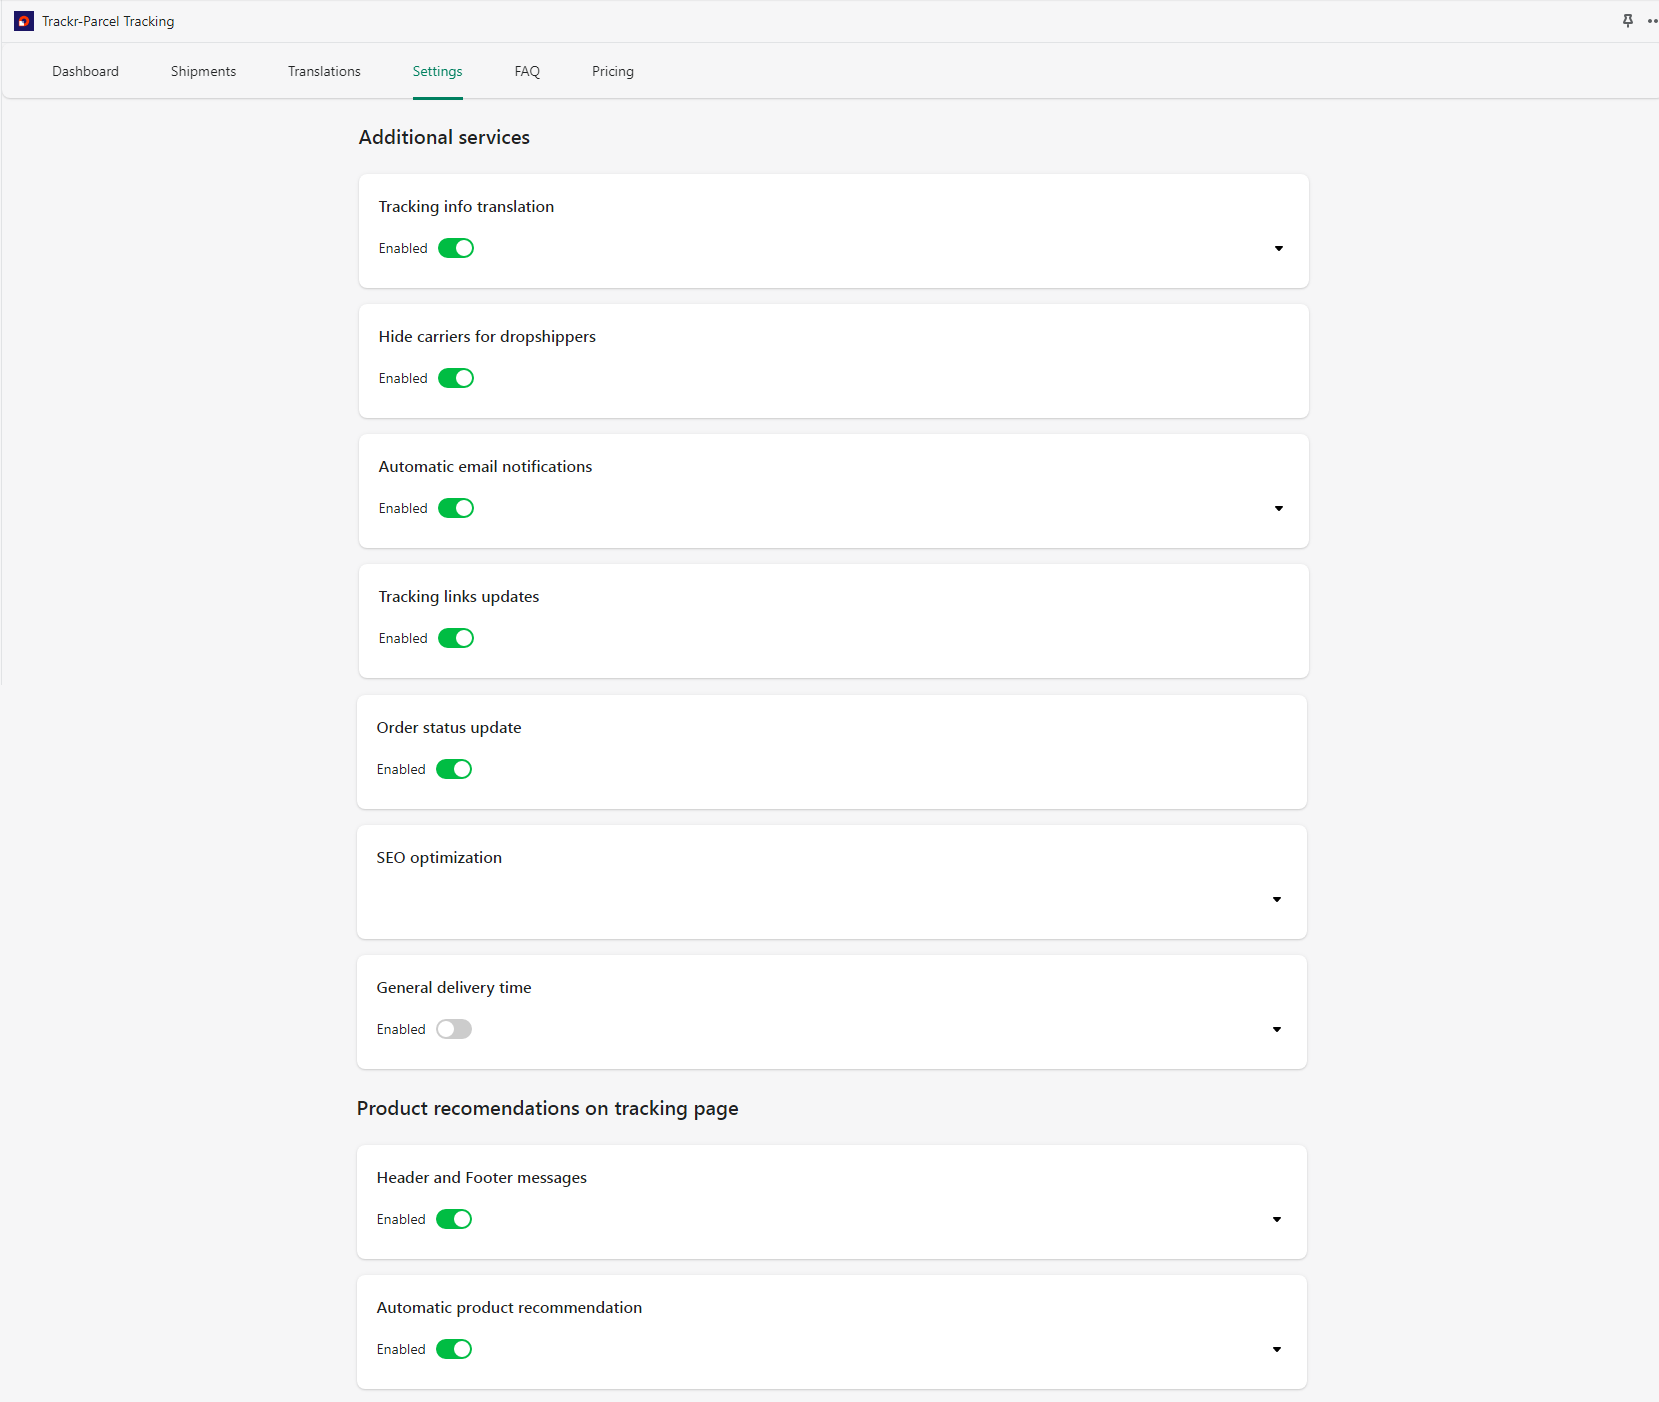Expand the Tracking info translation section
The height and width of the screenshot is (1402, 1659).
click(1278, 248)
